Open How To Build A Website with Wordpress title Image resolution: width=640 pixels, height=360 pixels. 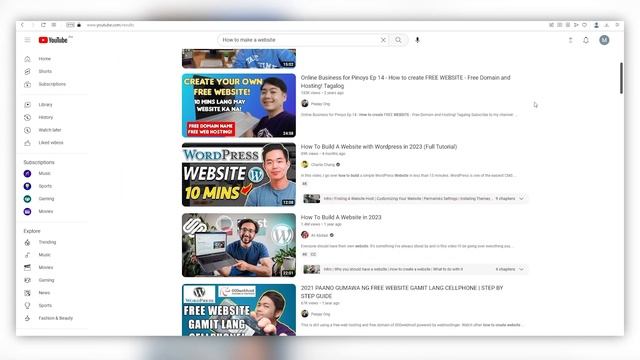[x=379, y=147]
